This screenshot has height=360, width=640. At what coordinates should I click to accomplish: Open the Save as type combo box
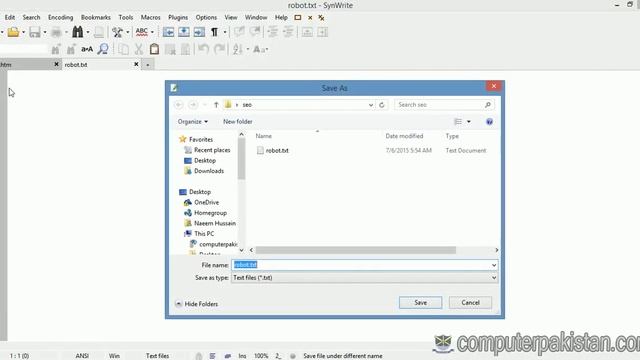364,278
